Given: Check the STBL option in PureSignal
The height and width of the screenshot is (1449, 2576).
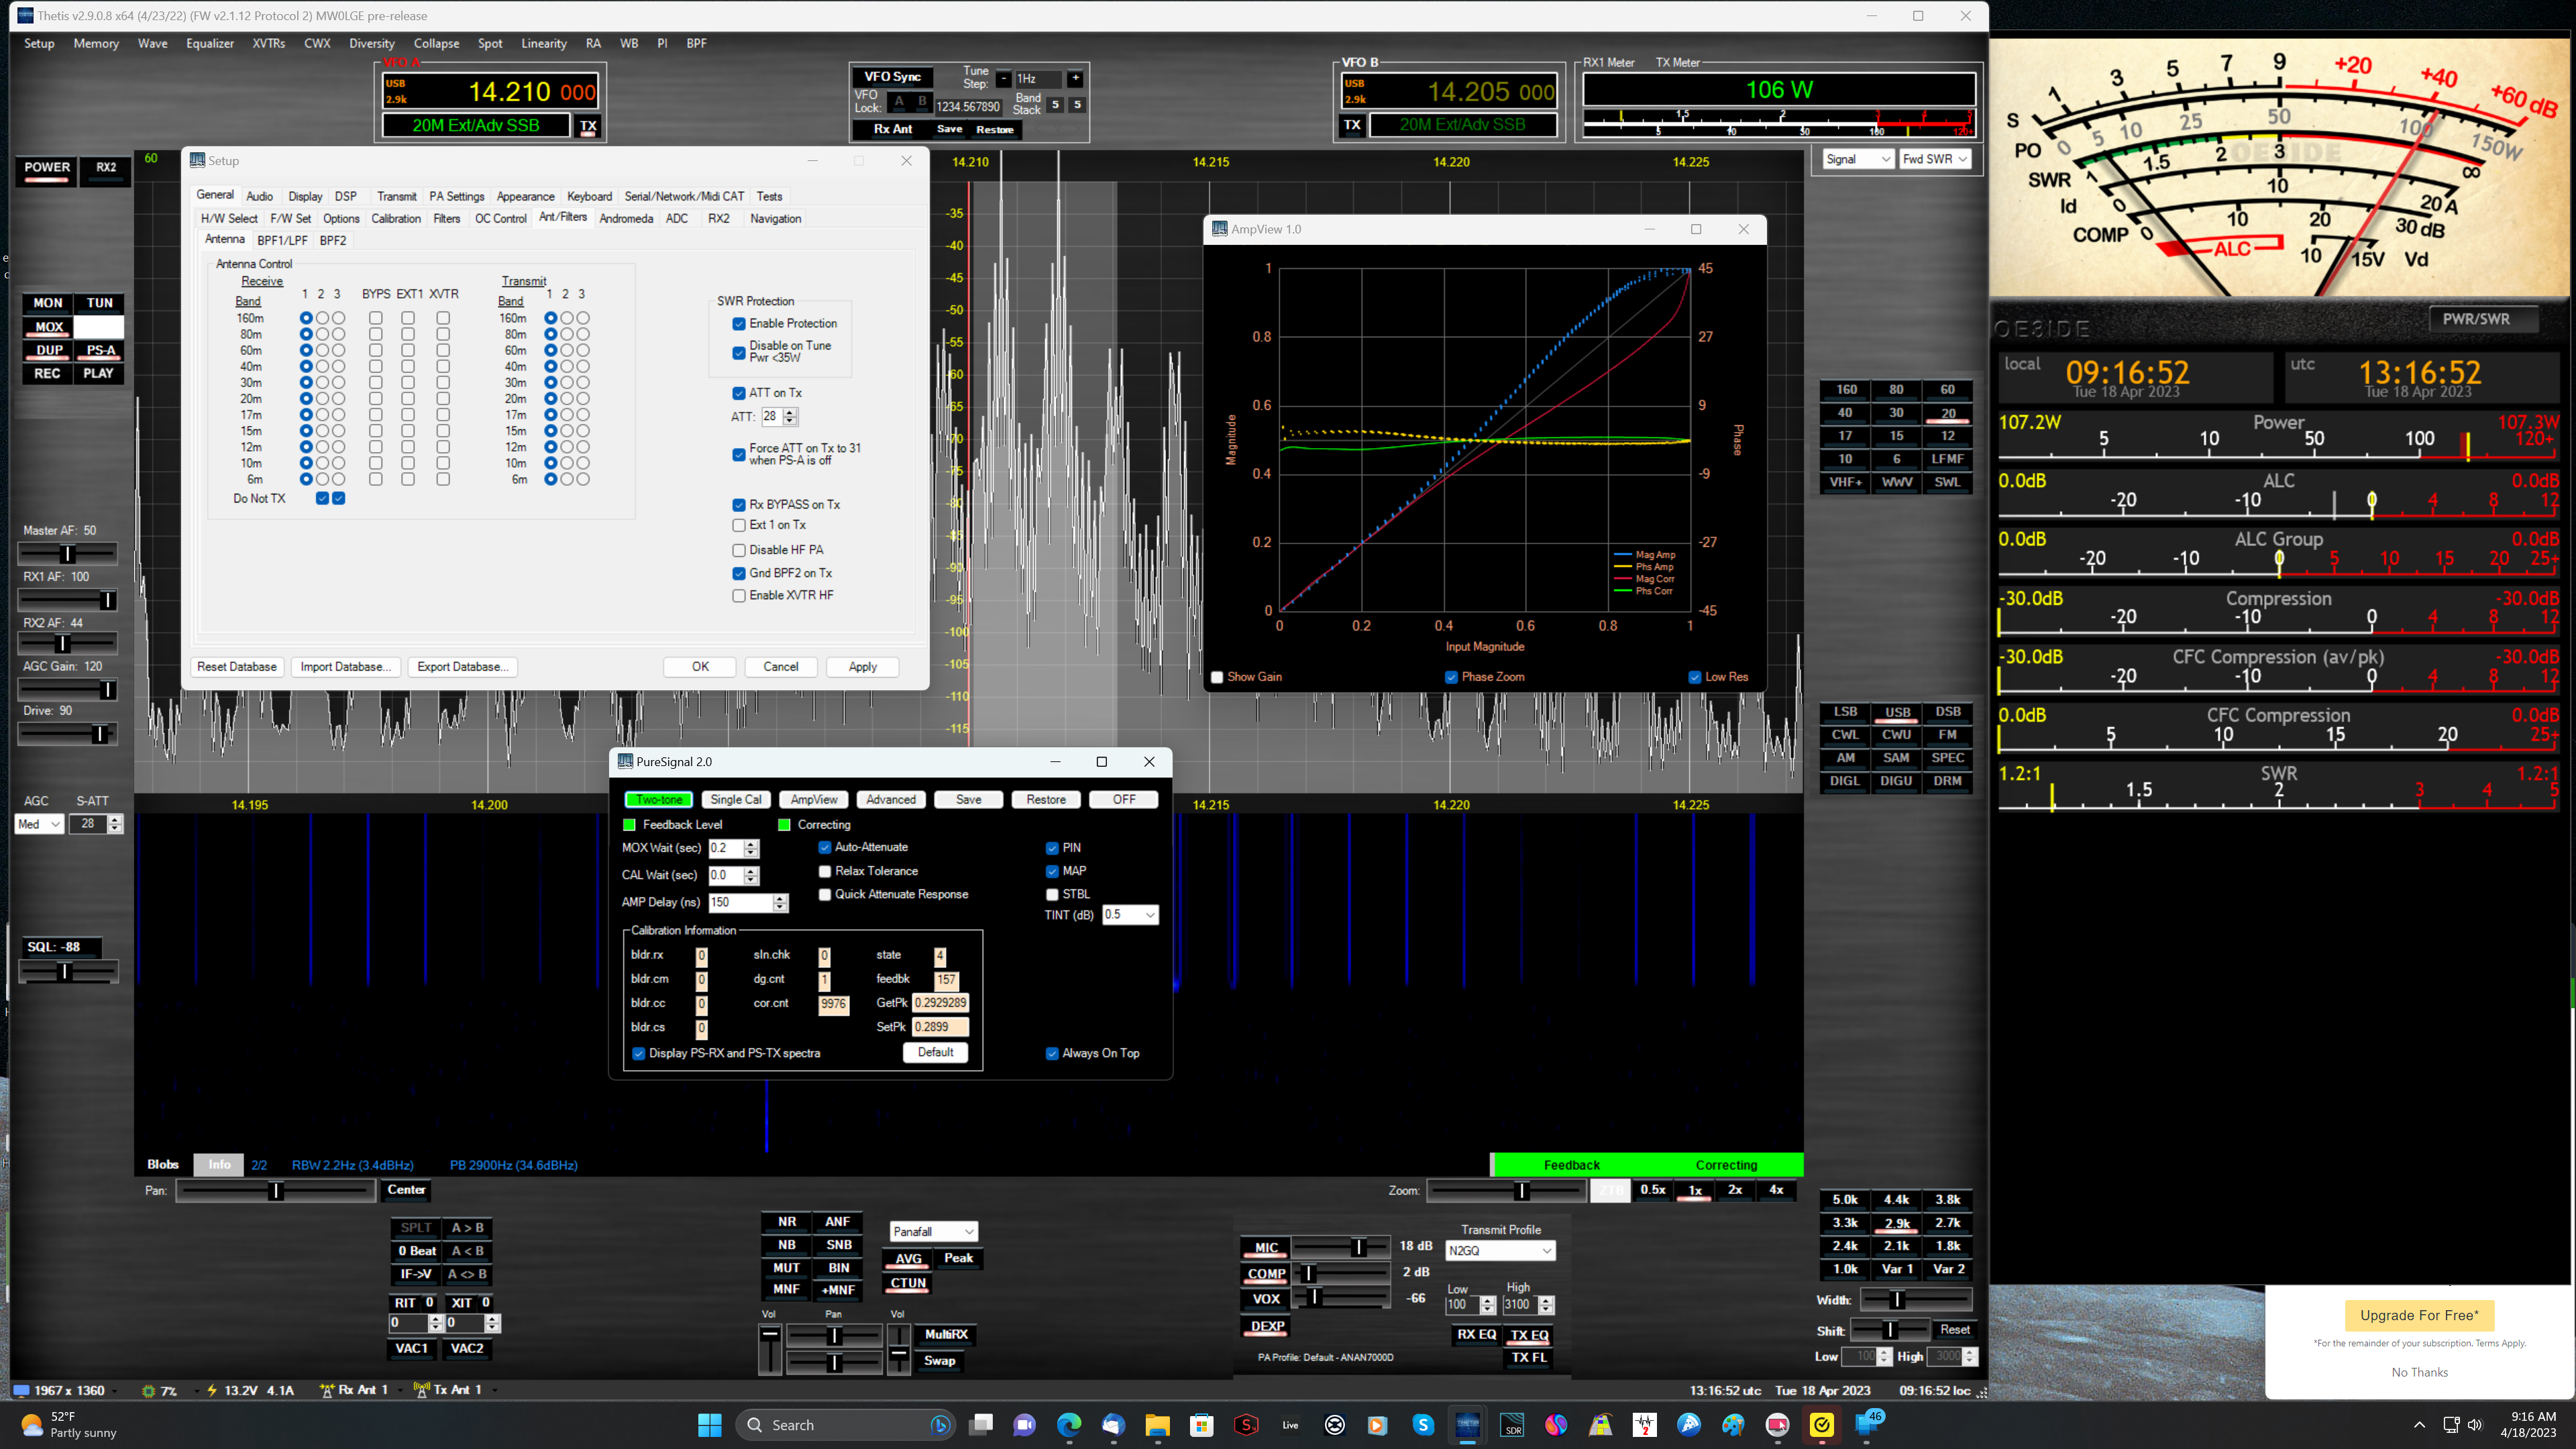Looking at the screenshot, I should click(1052, 895).
